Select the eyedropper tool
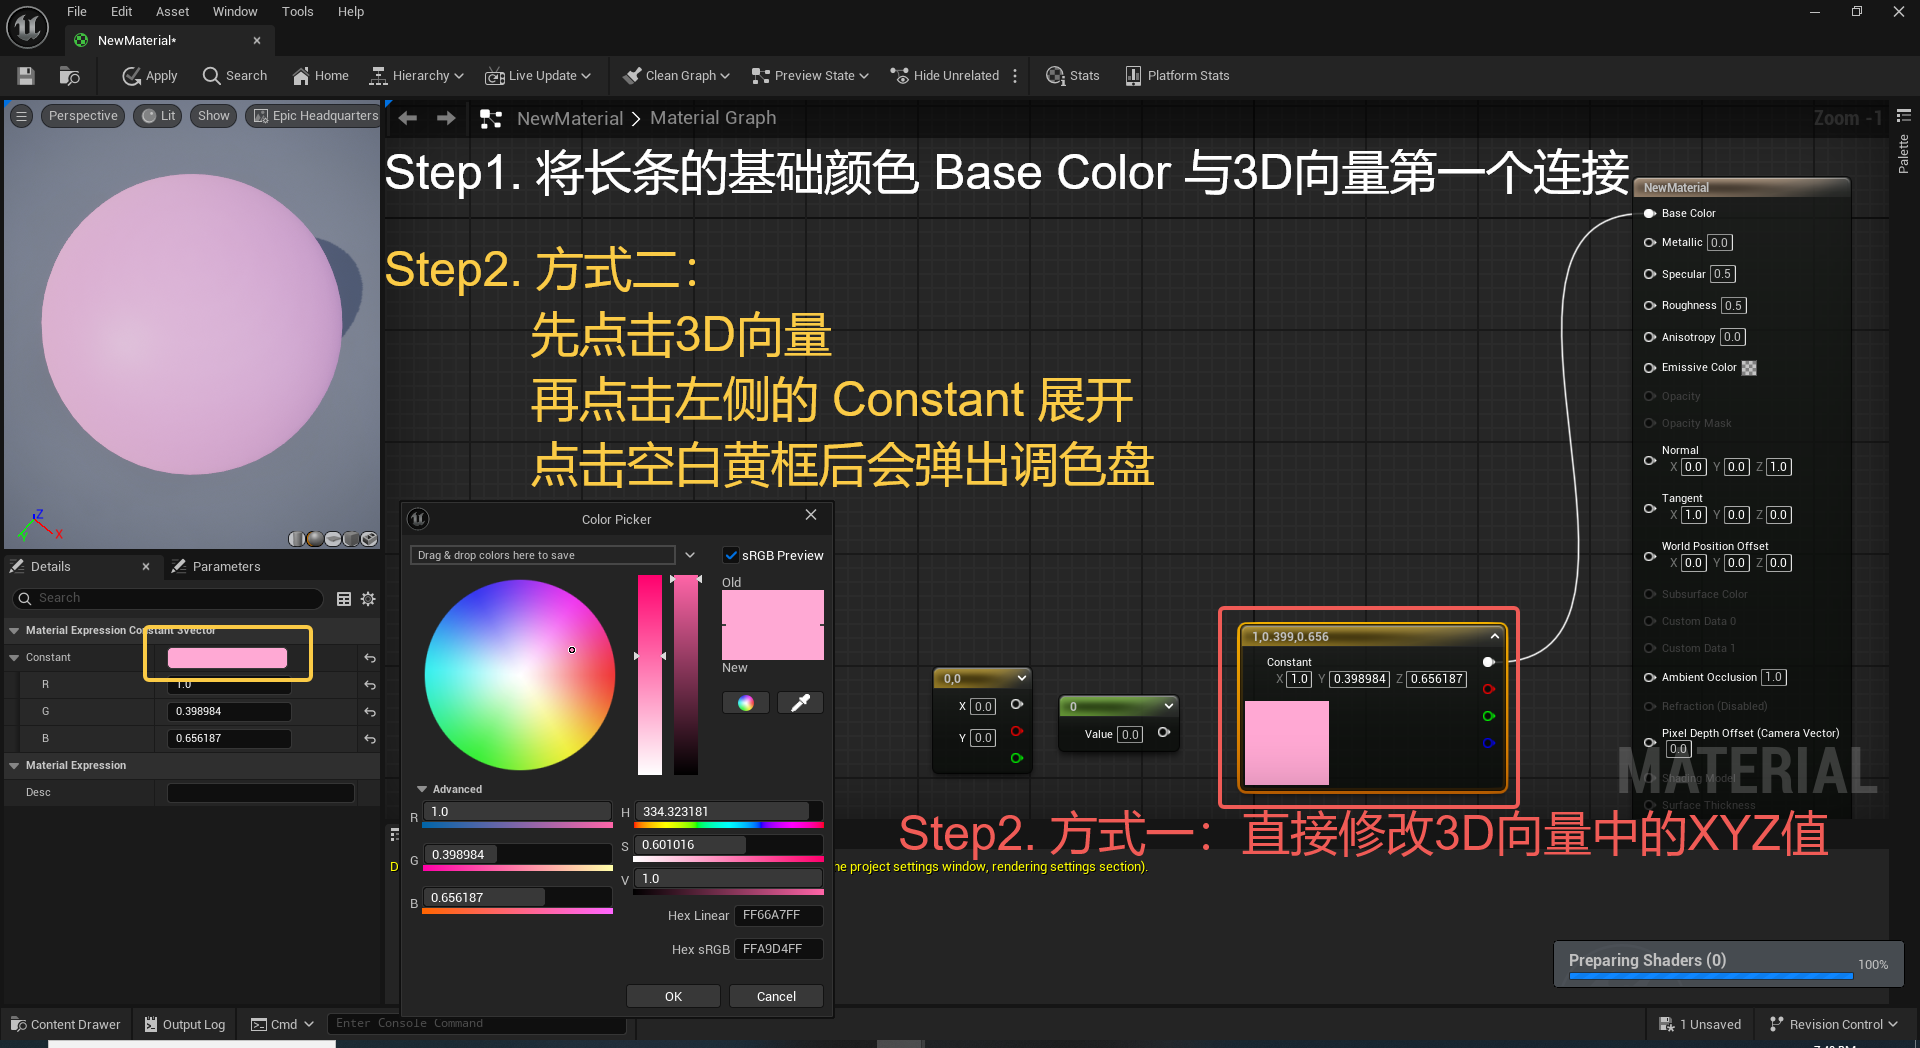Image resolution: width=1920 pixels, height=1048 pixels. pyautogui.click(x=800, y=703)
